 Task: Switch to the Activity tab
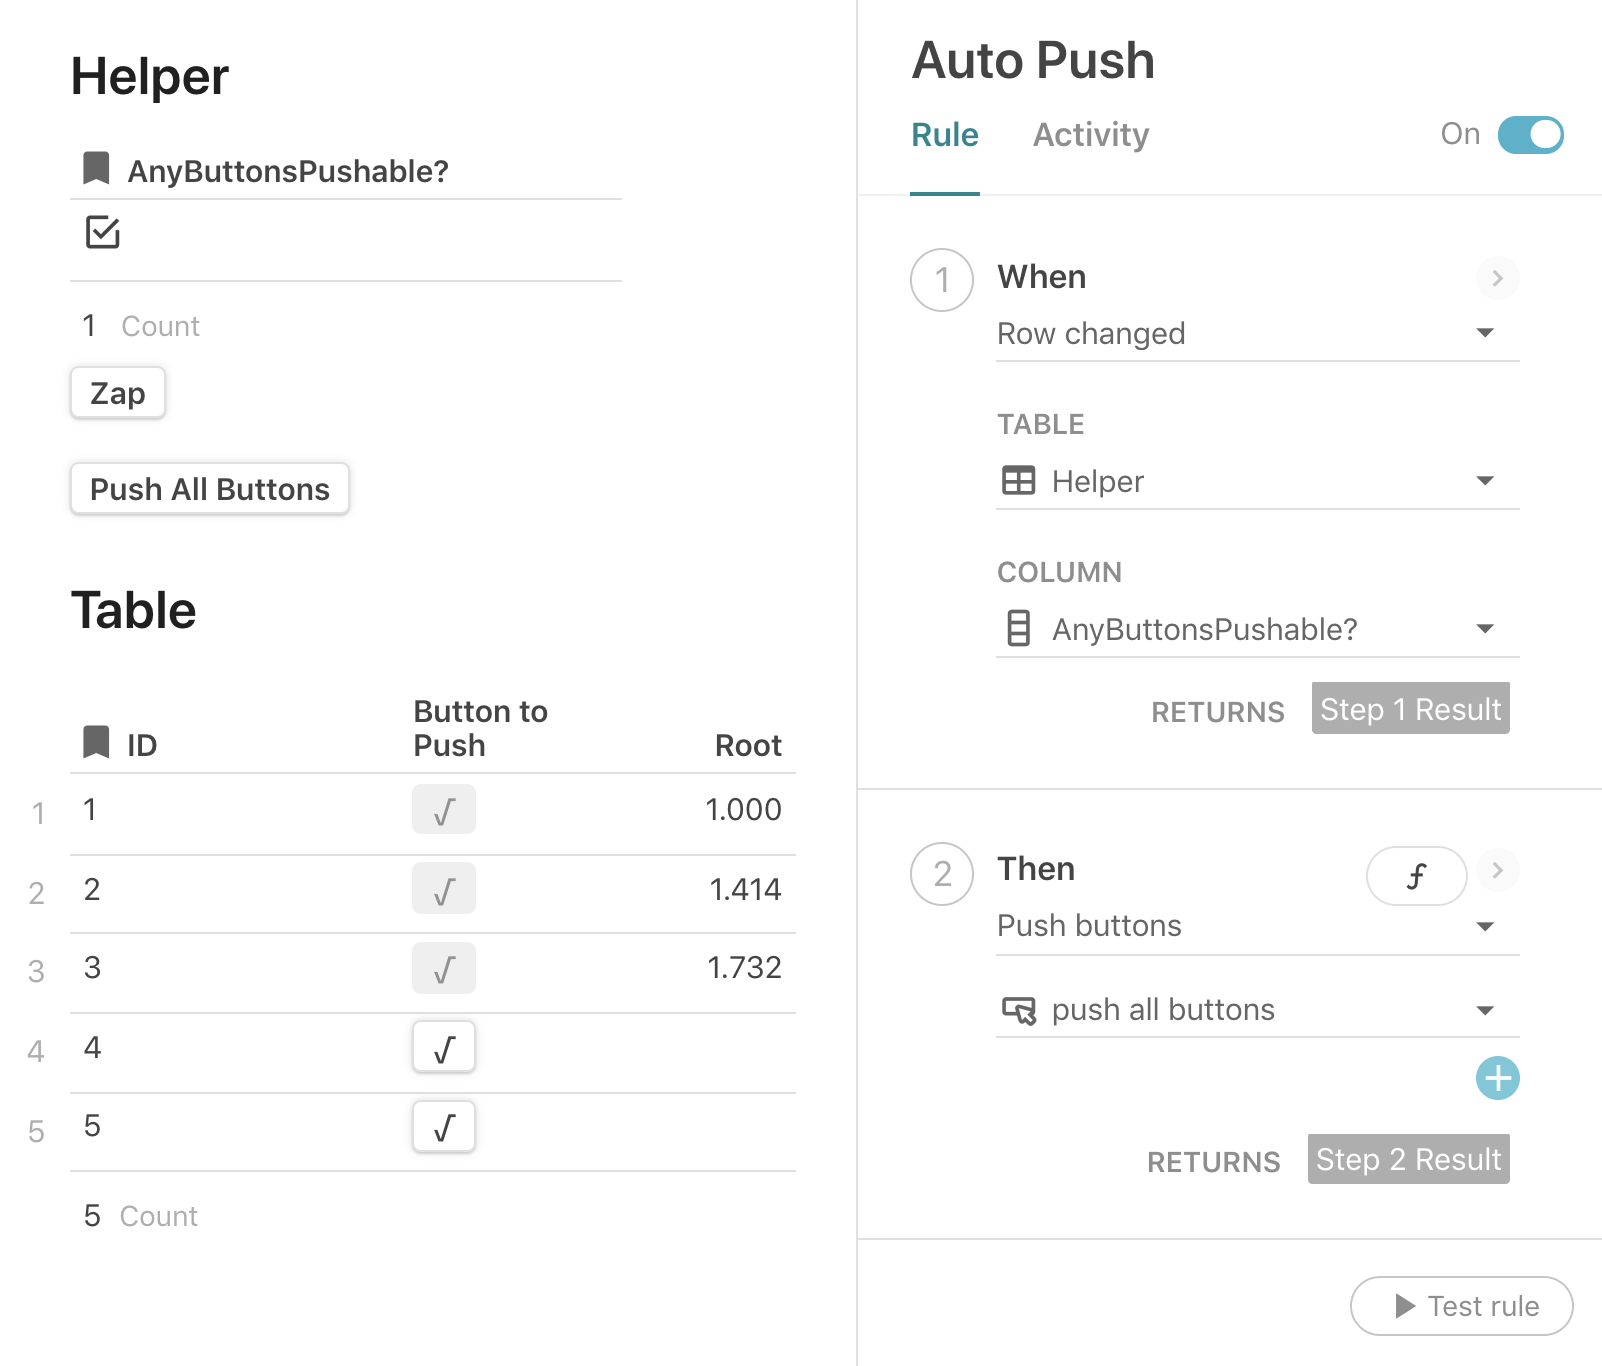pos(1090,135)
